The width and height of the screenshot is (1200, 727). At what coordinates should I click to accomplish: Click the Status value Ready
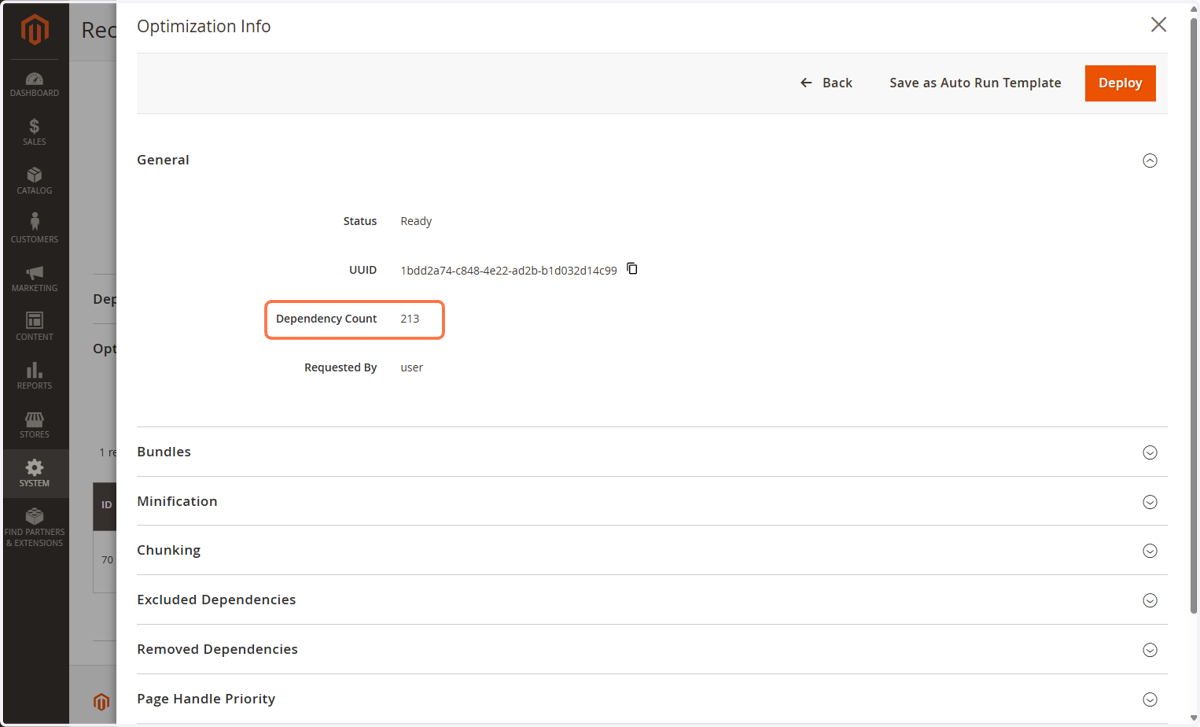[x=416, y=221]
